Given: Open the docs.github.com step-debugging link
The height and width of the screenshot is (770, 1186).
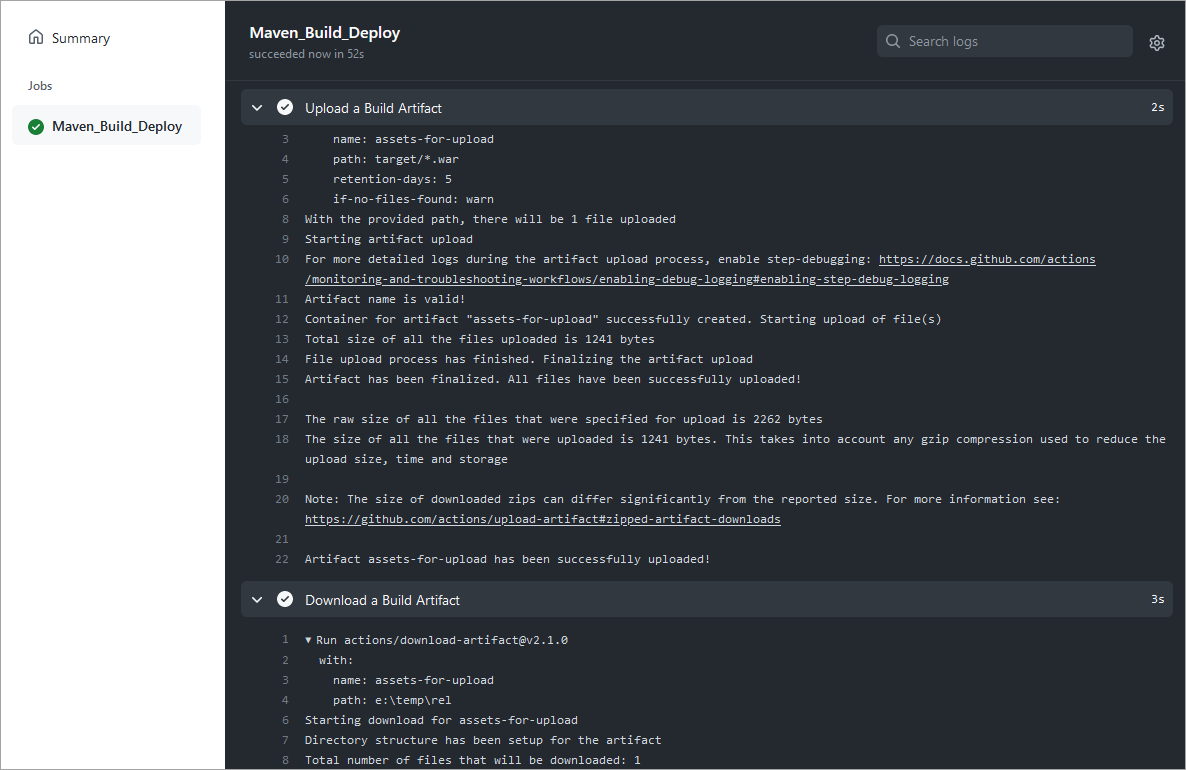Looking at the screenshot, I should tap(986, 259).
